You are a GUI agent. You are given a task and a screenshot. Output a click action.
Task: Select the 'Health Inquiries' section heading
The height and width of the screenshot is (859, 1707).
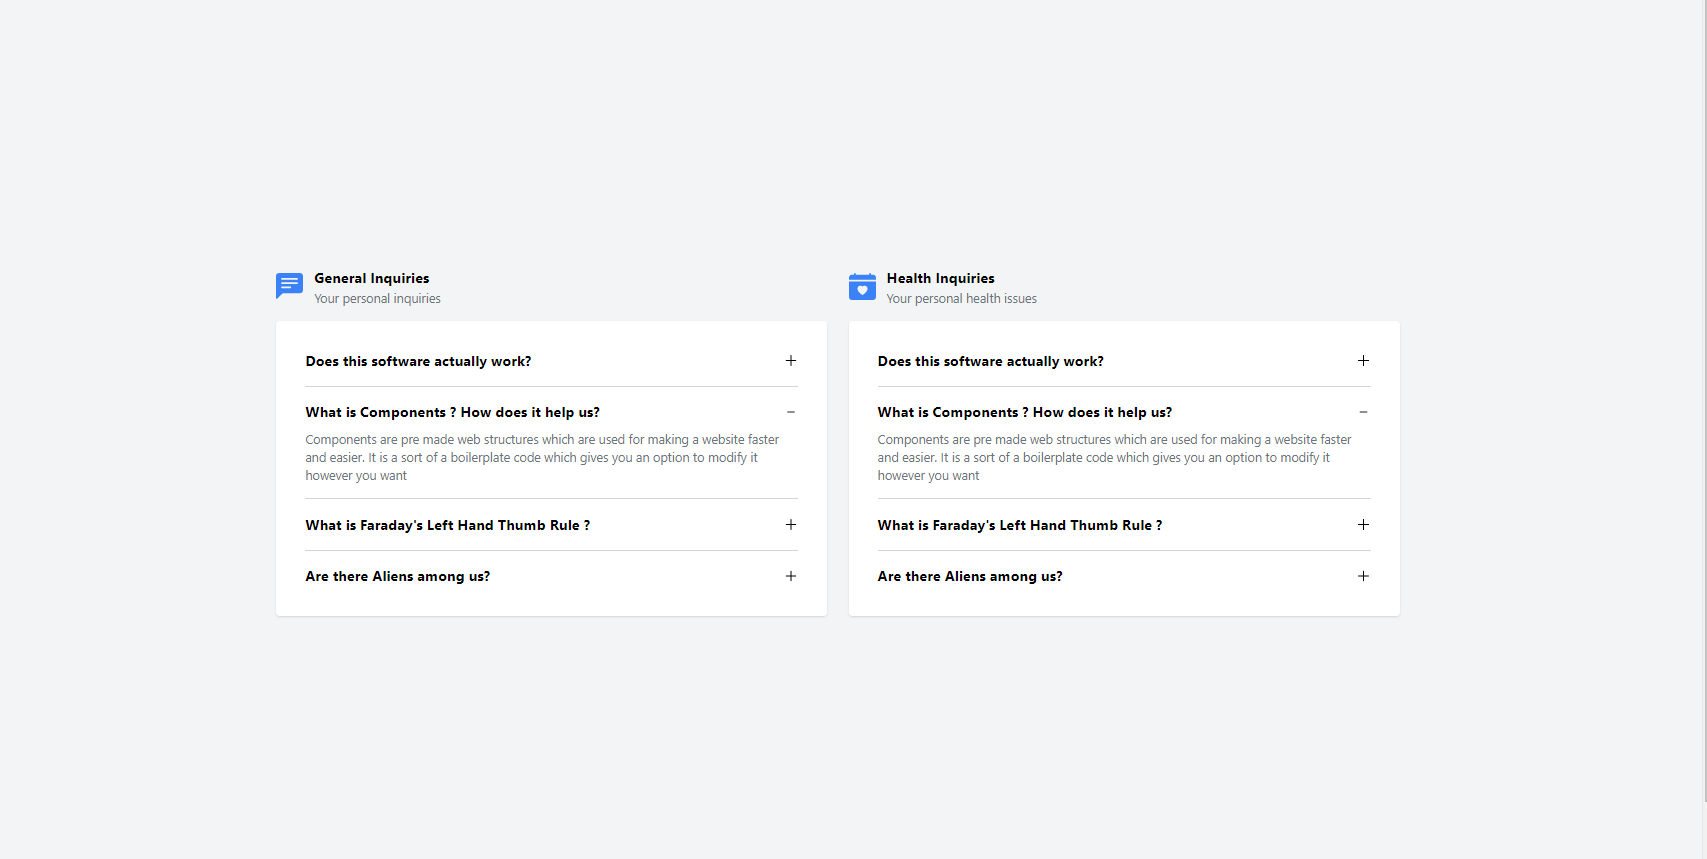(x=940, y=278)
